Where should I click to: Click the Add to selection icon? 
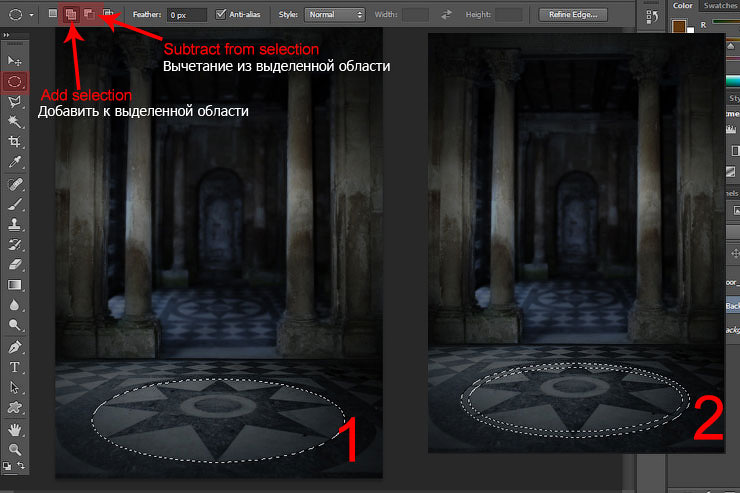pos(71,15)
